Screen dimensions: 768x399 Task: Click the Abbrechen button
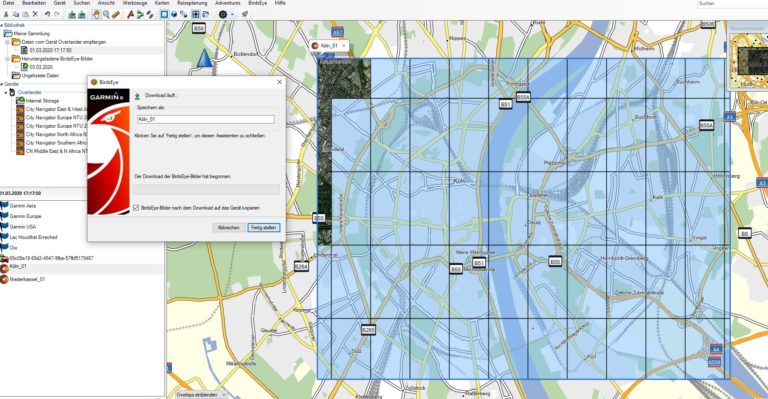coord(229,228)
